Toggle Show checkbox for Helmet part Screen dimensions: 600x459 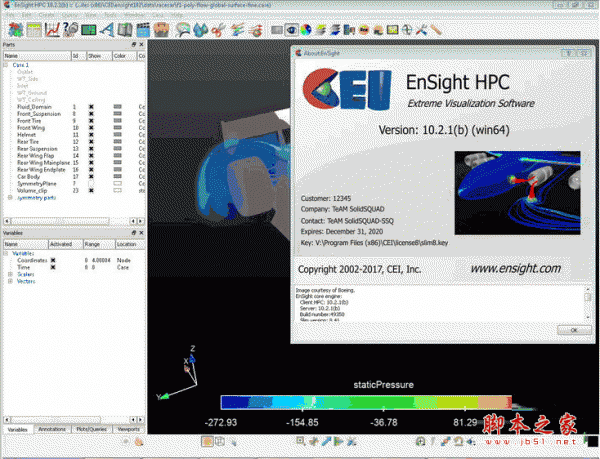(91, 135)
